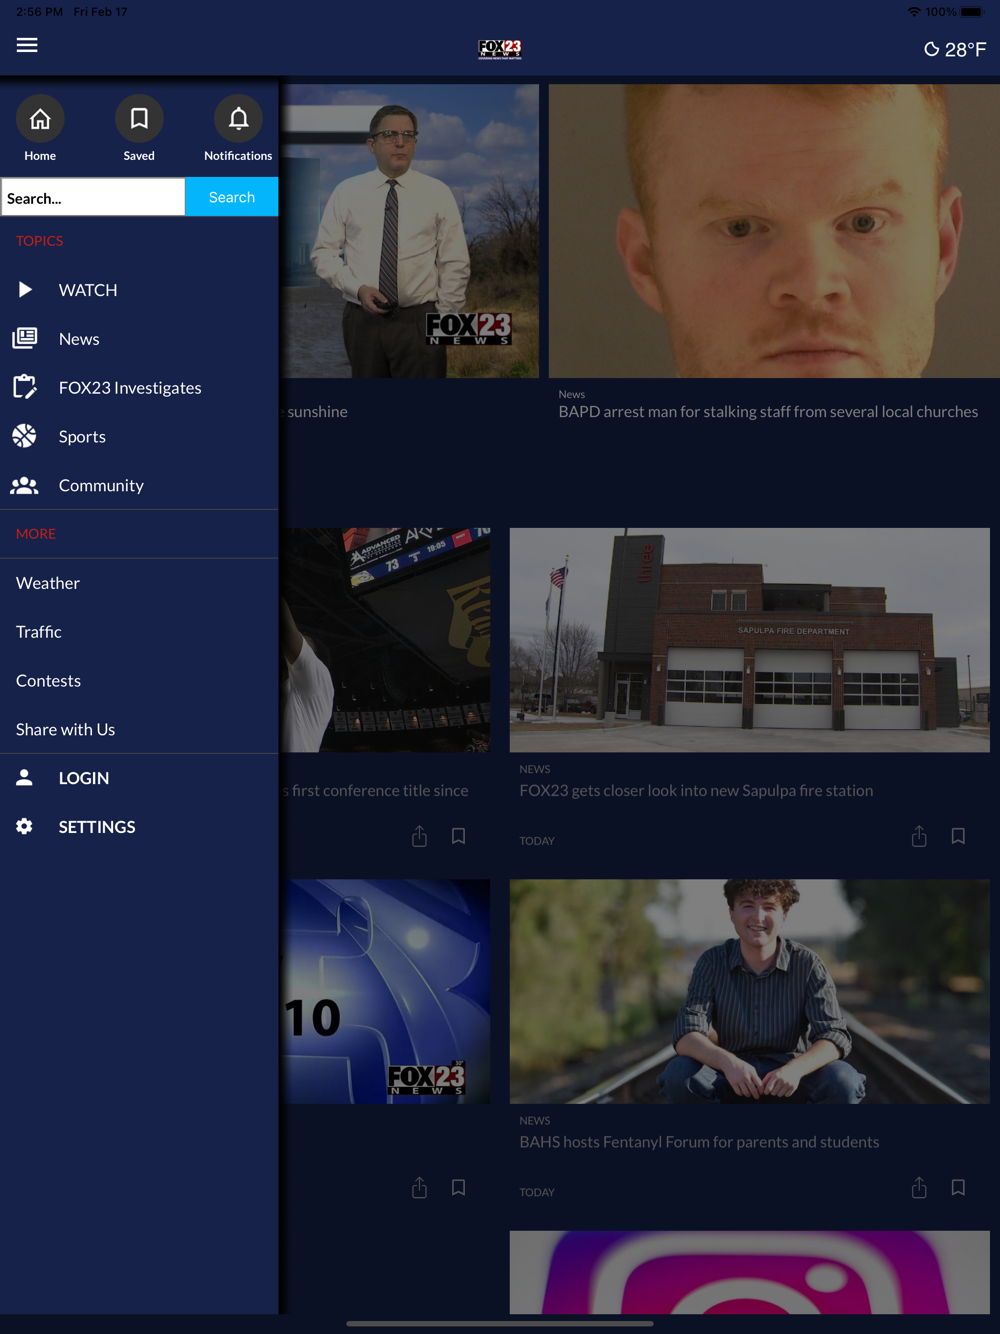Image resolution: width=1000 pixels, height=1334 pixels.
Task: Click inside the Search text field
Action: tap(93, 197)
